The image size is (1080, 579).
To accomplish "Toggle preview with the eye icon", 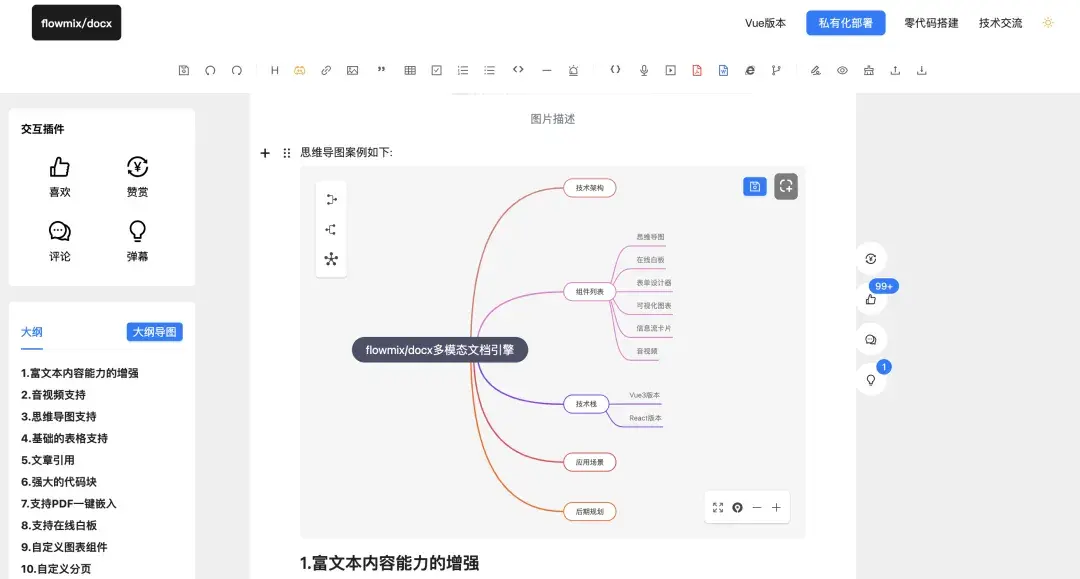I will (842, 70).
